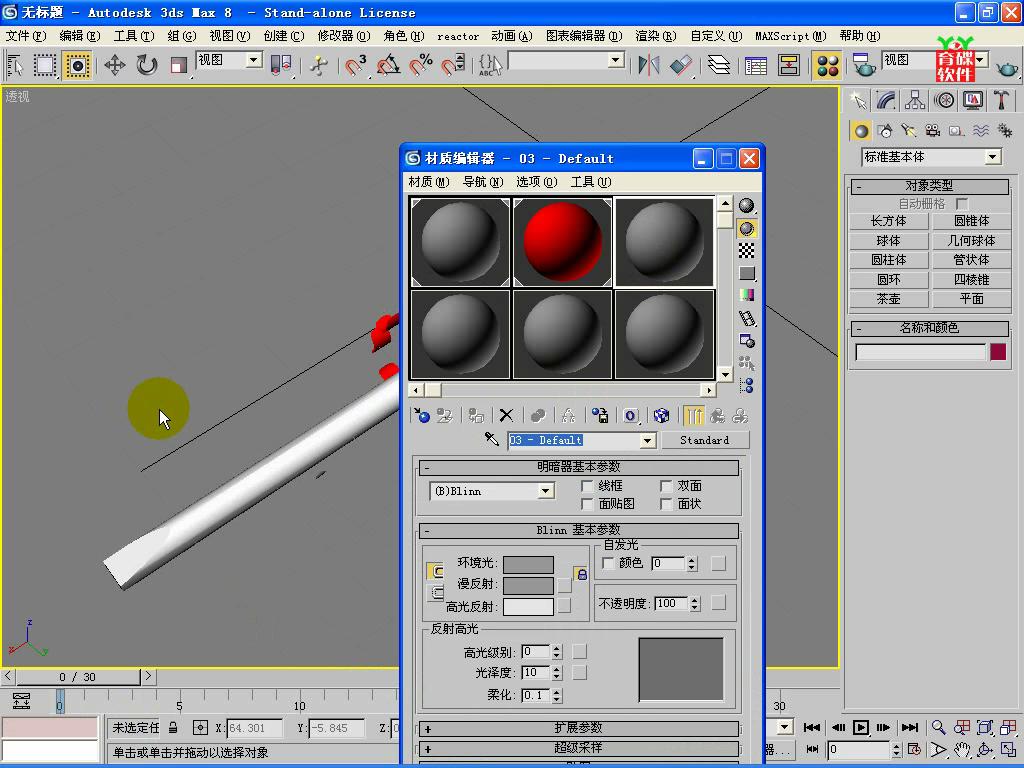This screenshot has height=768, width=1024.
Task: Toggle the checkered Background icon
Action: tap(746, 251)
